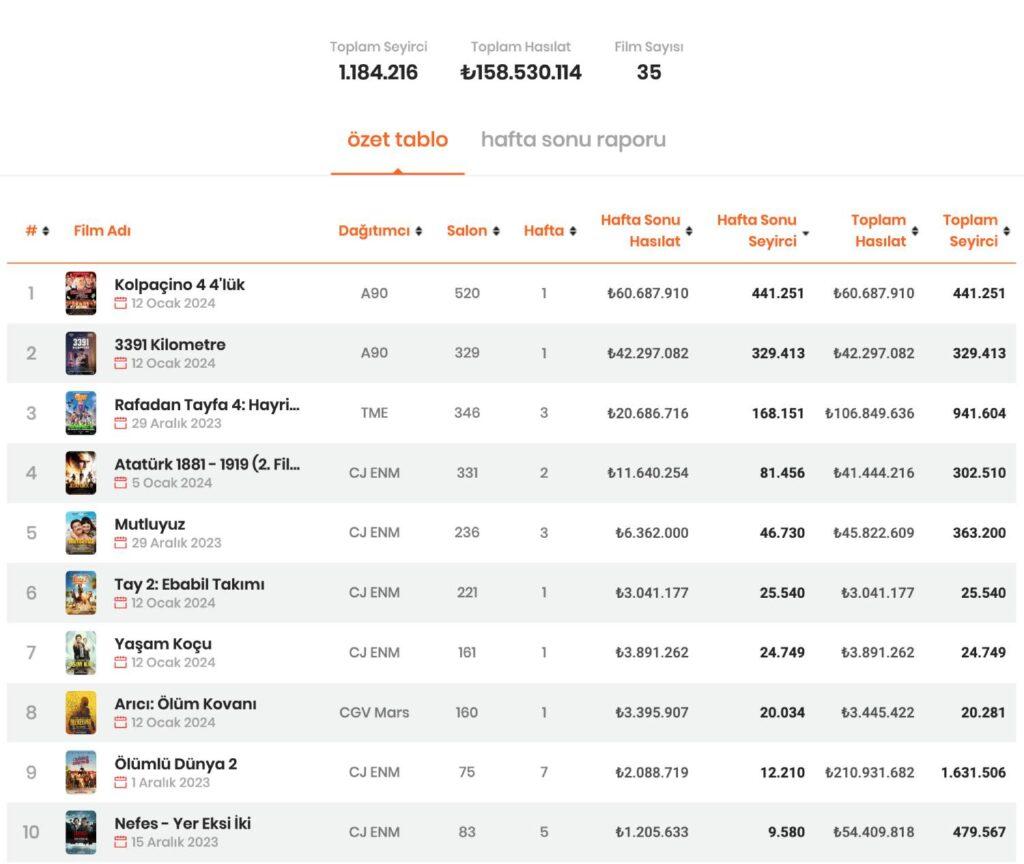Open the 3391 Kilometre film page

[170, 344]
